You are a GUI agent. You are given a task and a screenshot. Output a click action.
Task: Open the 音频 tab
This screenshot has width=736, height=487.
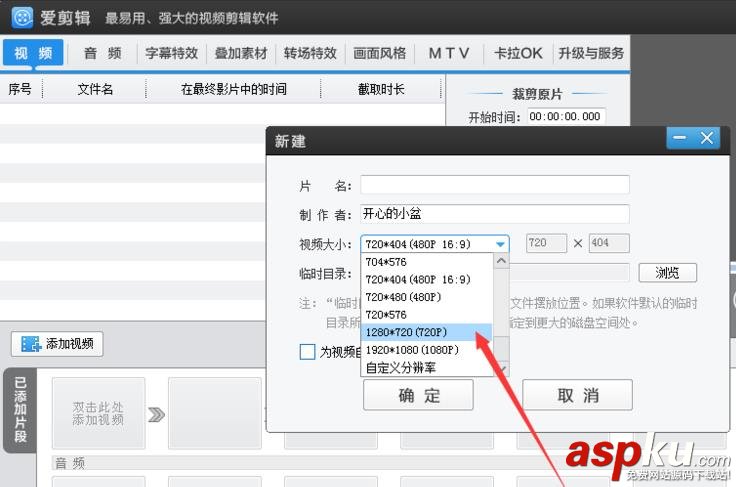coord(103,53)
